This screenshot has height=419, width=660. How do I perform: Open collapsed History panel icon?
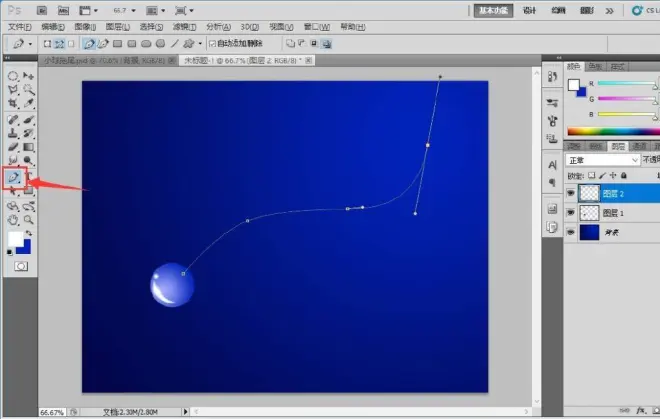(x=552, y=76)
